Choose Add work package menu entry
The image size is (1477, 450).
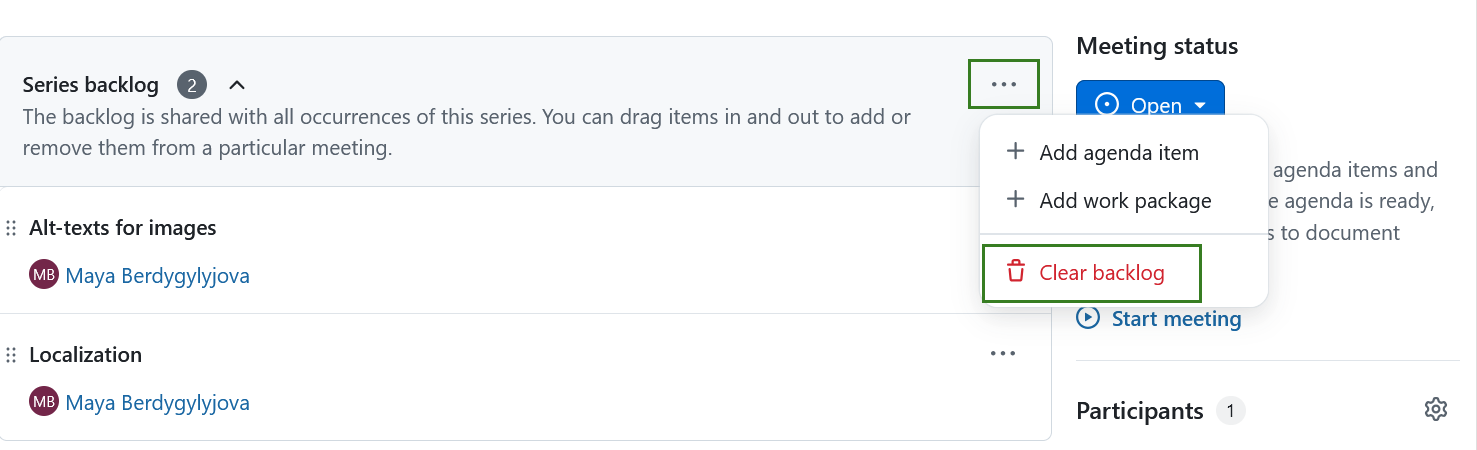coord(1124,201)
